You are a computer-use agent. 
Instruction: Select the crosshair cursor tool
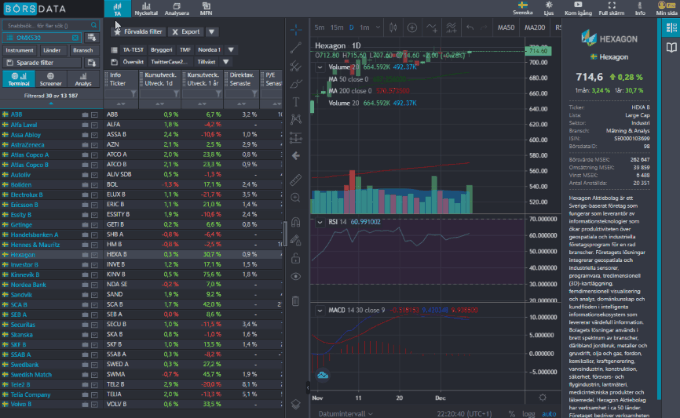click(296, 30)
